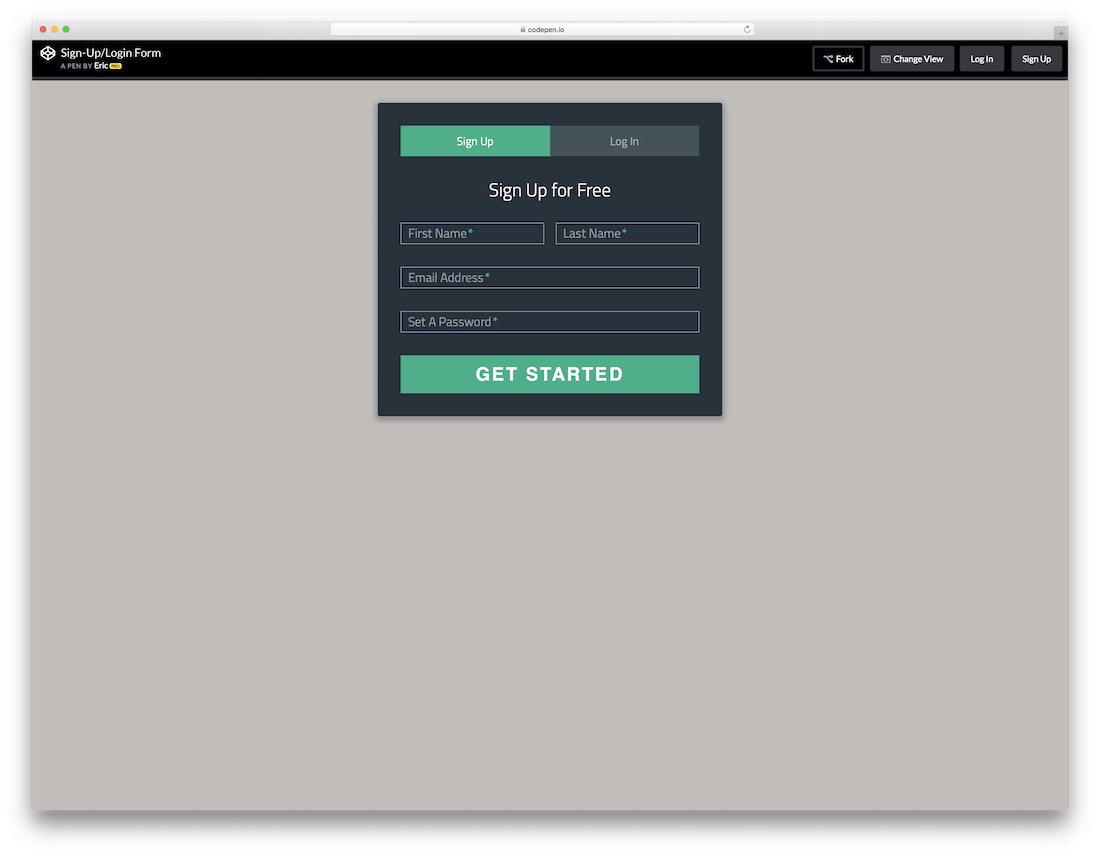Focus the Last Name field

pyautogui.click(x=627, y=234)
